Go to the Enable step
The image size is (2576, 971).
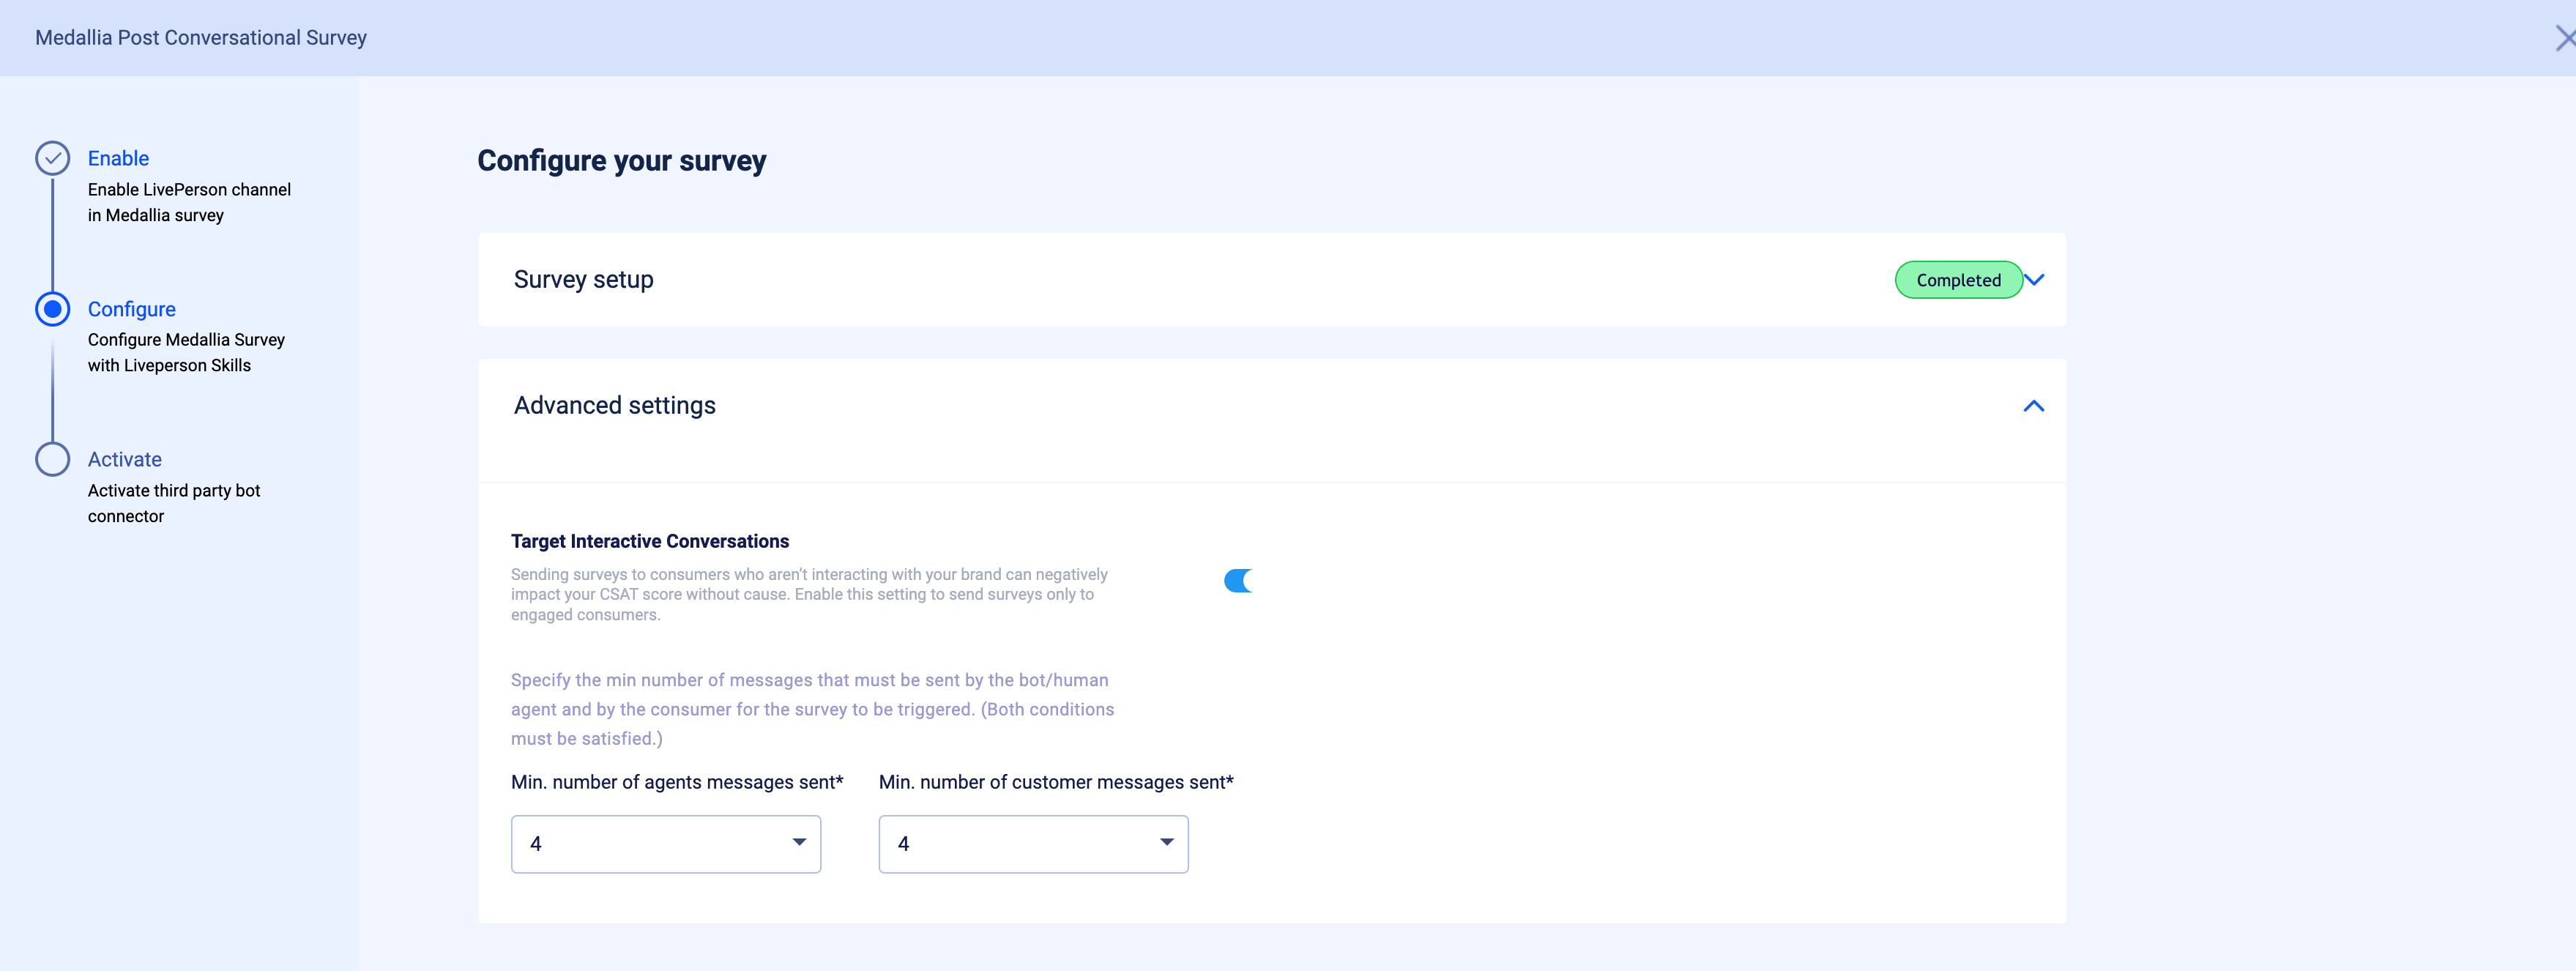pos(118,158)
